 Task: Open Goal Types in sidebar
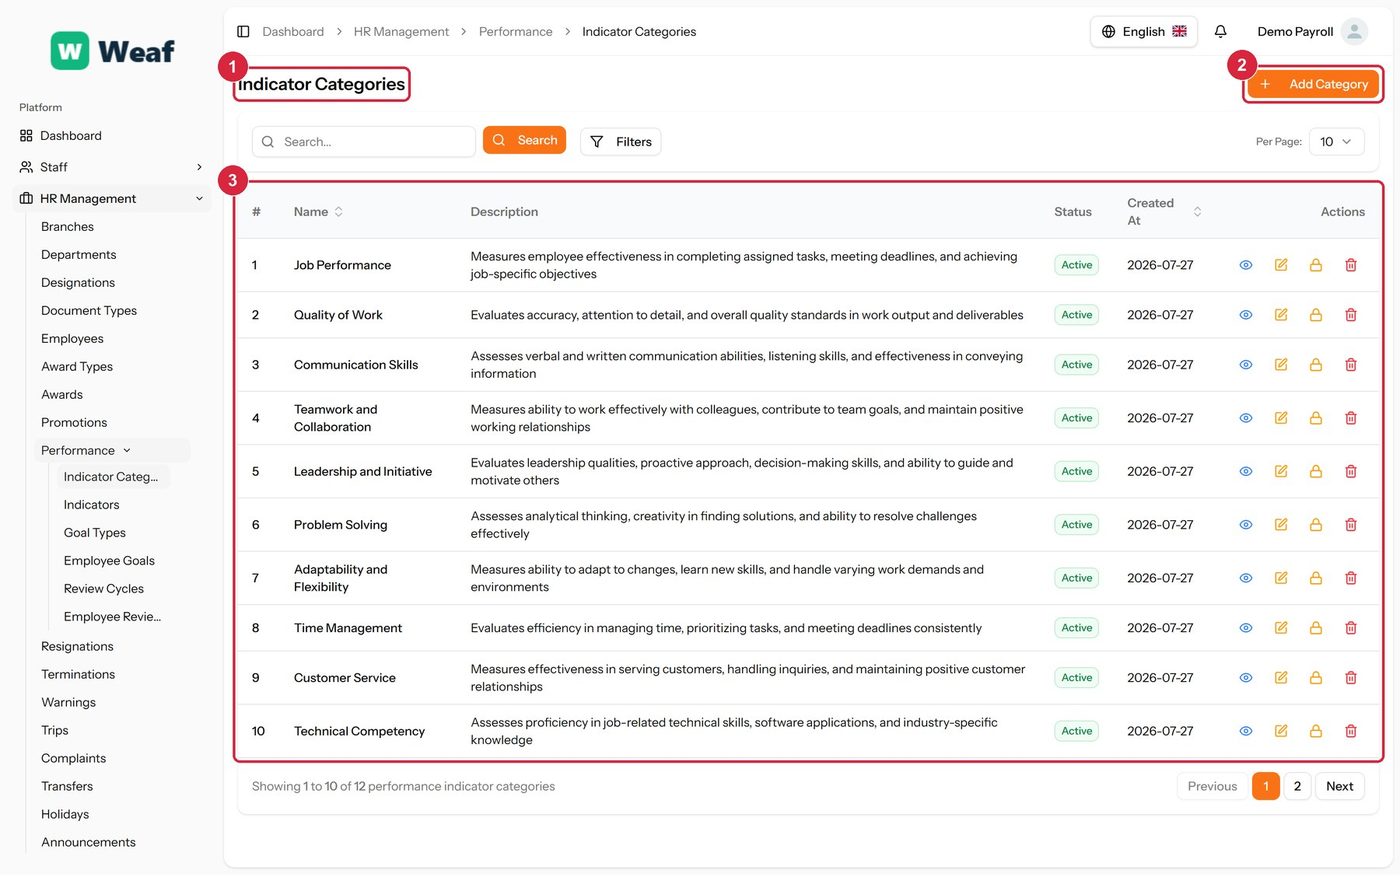point(94,533)
